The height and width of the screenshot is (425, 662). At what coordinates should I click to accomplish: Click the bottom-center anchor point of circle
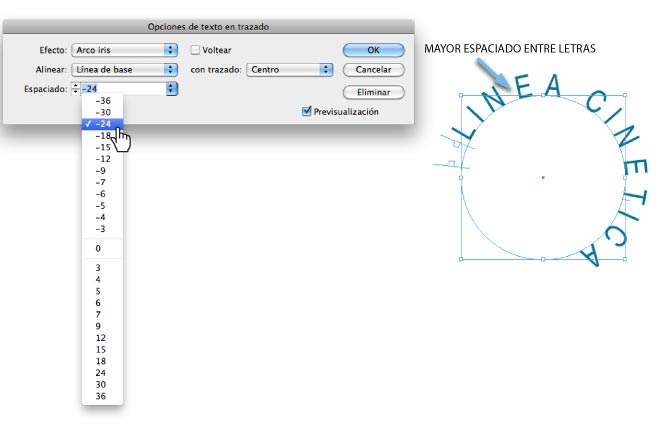pyautogui.click(x=543, y=259)
